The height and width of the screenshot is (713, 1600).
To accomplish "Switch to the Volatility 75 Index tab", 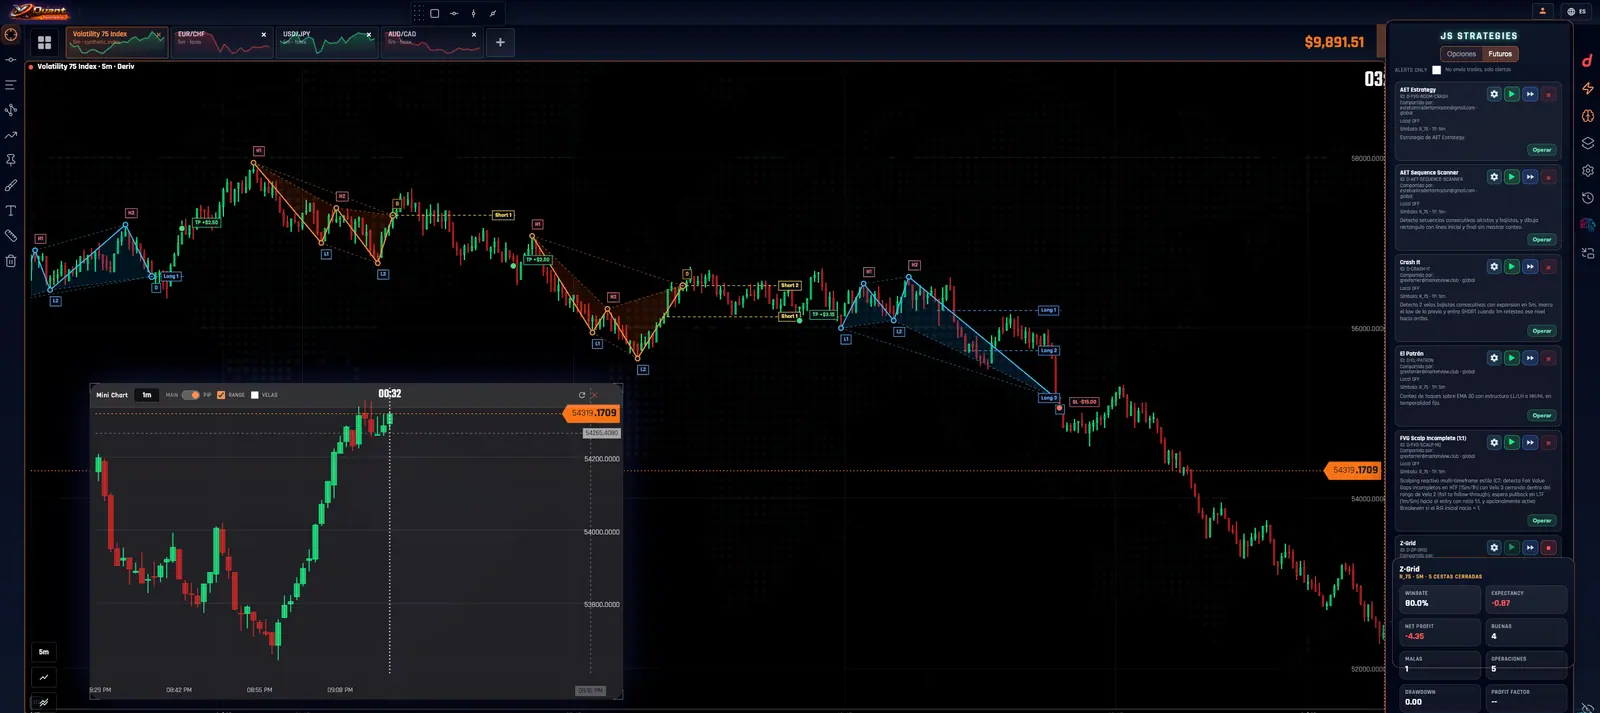I will (x=117, y=42).
